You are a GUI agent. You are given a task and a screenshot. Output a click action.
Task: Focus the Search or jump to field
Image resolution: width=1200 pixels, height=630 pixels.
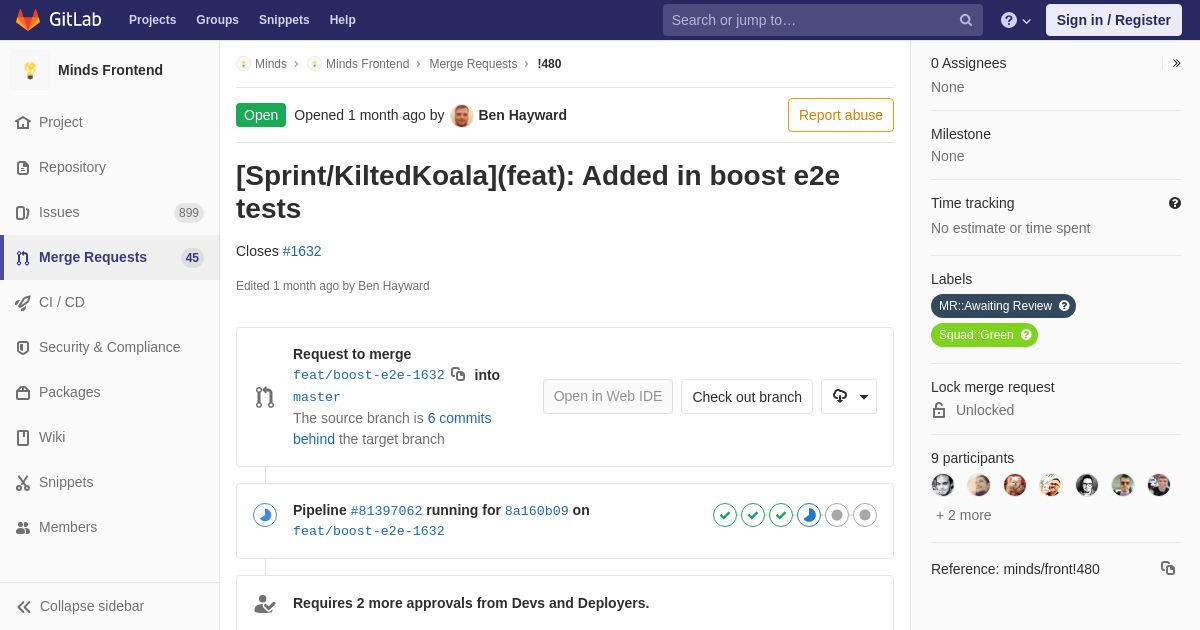tap(810, 20)
